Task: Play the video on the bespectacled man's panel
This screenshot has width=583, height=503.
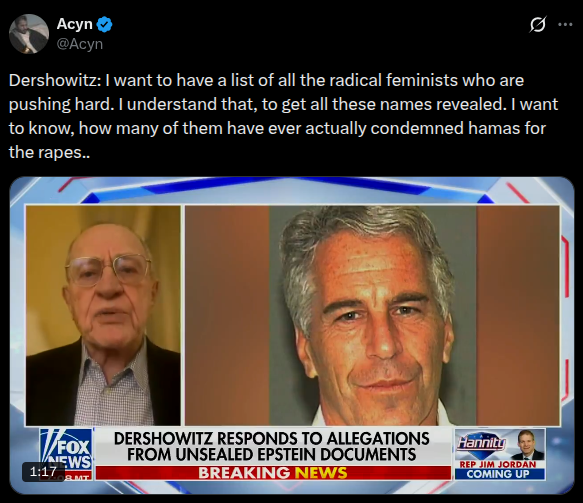Action: point(103,315)
